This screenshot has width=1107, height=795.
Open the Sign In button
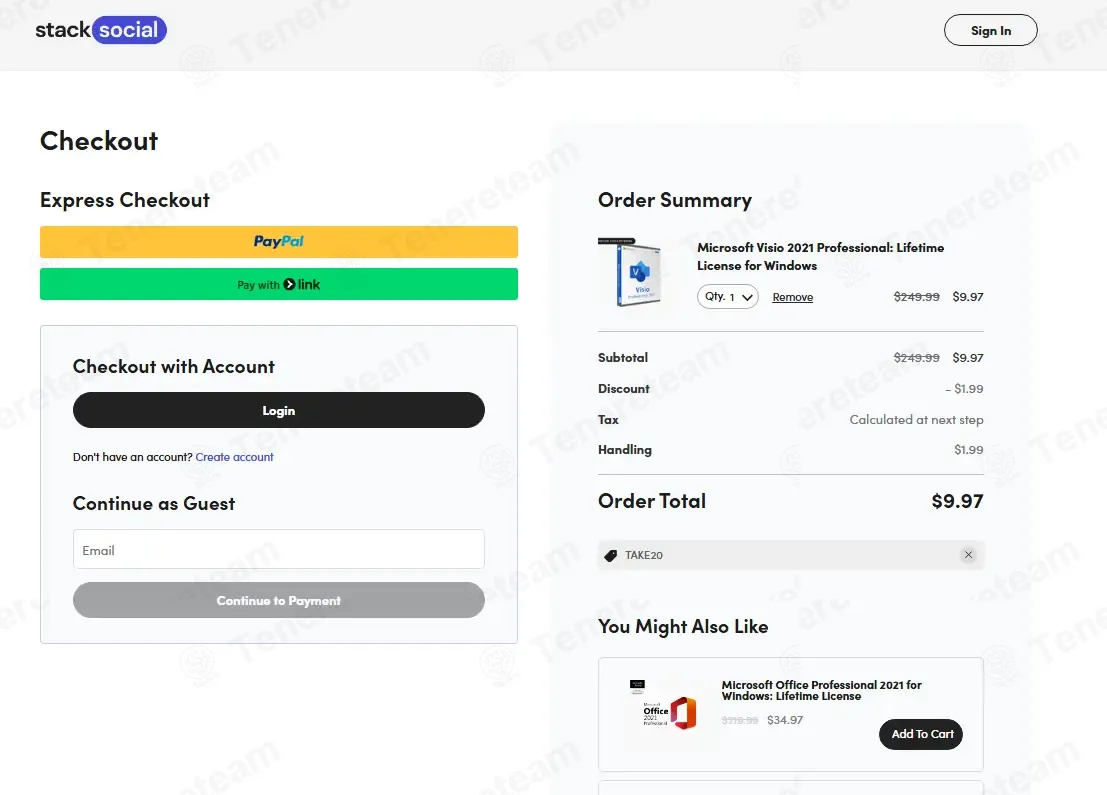click(991, 30)
